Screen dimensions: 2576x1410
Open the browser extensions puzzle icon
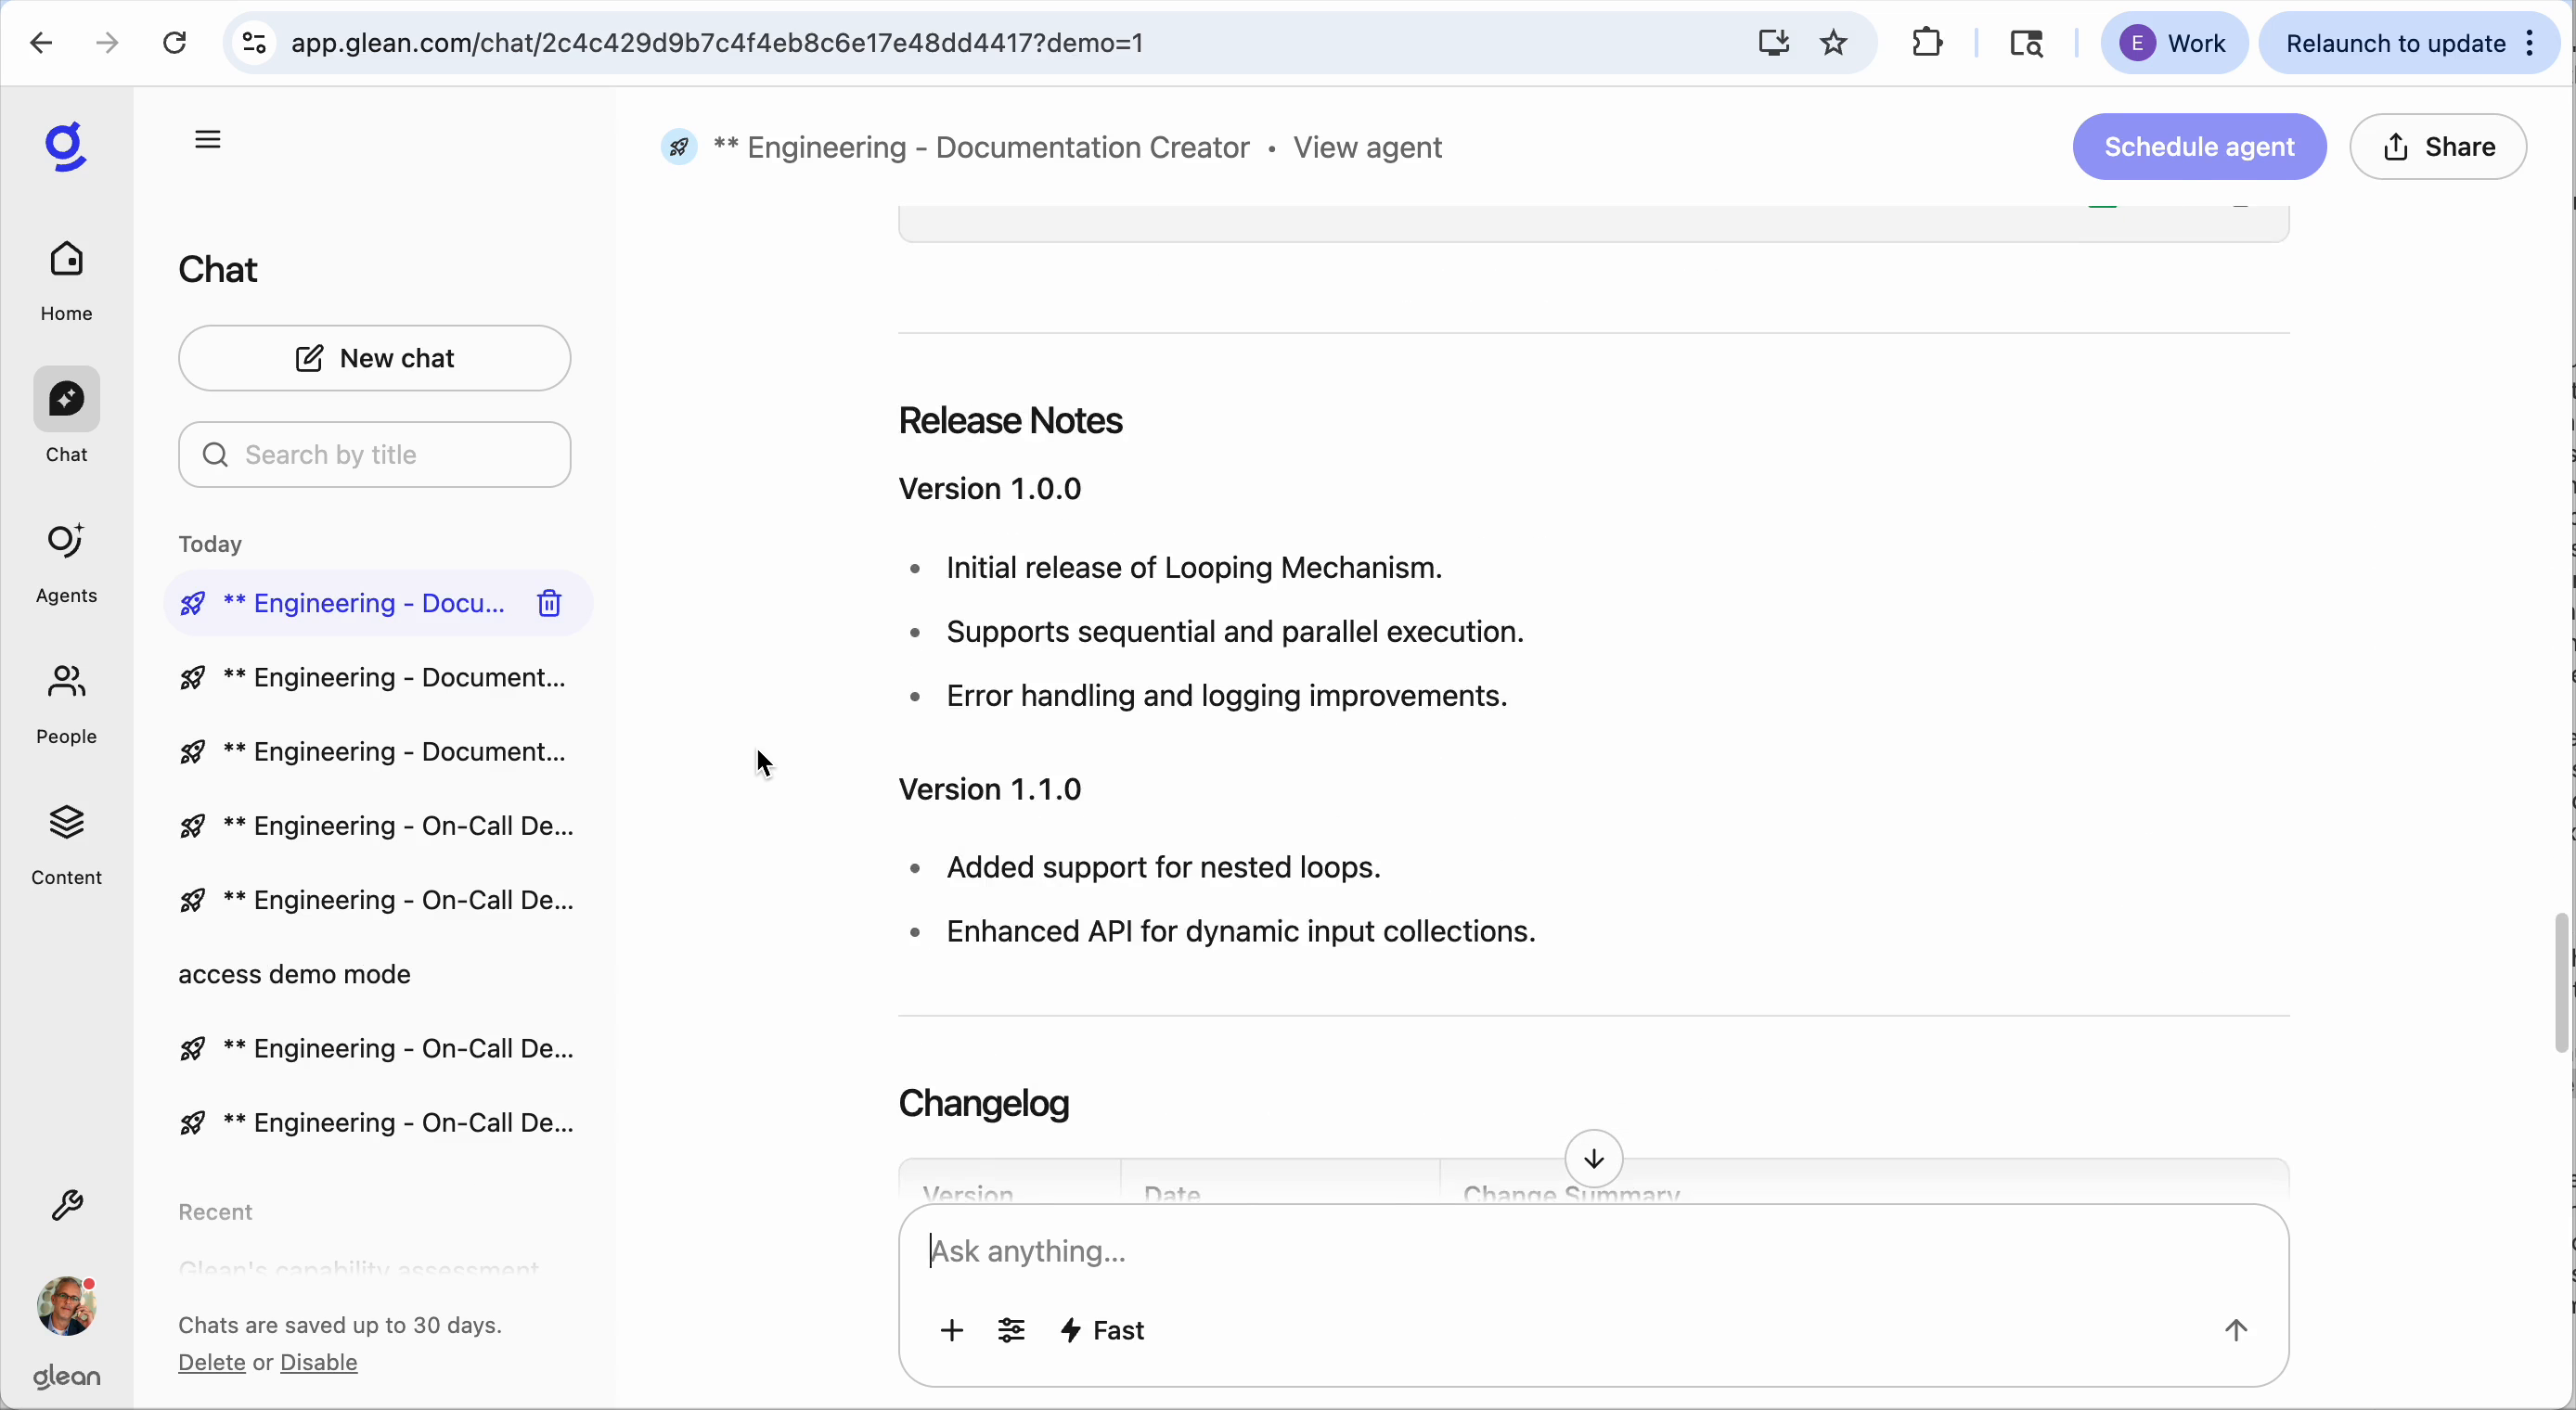[x=1927, y=42]
